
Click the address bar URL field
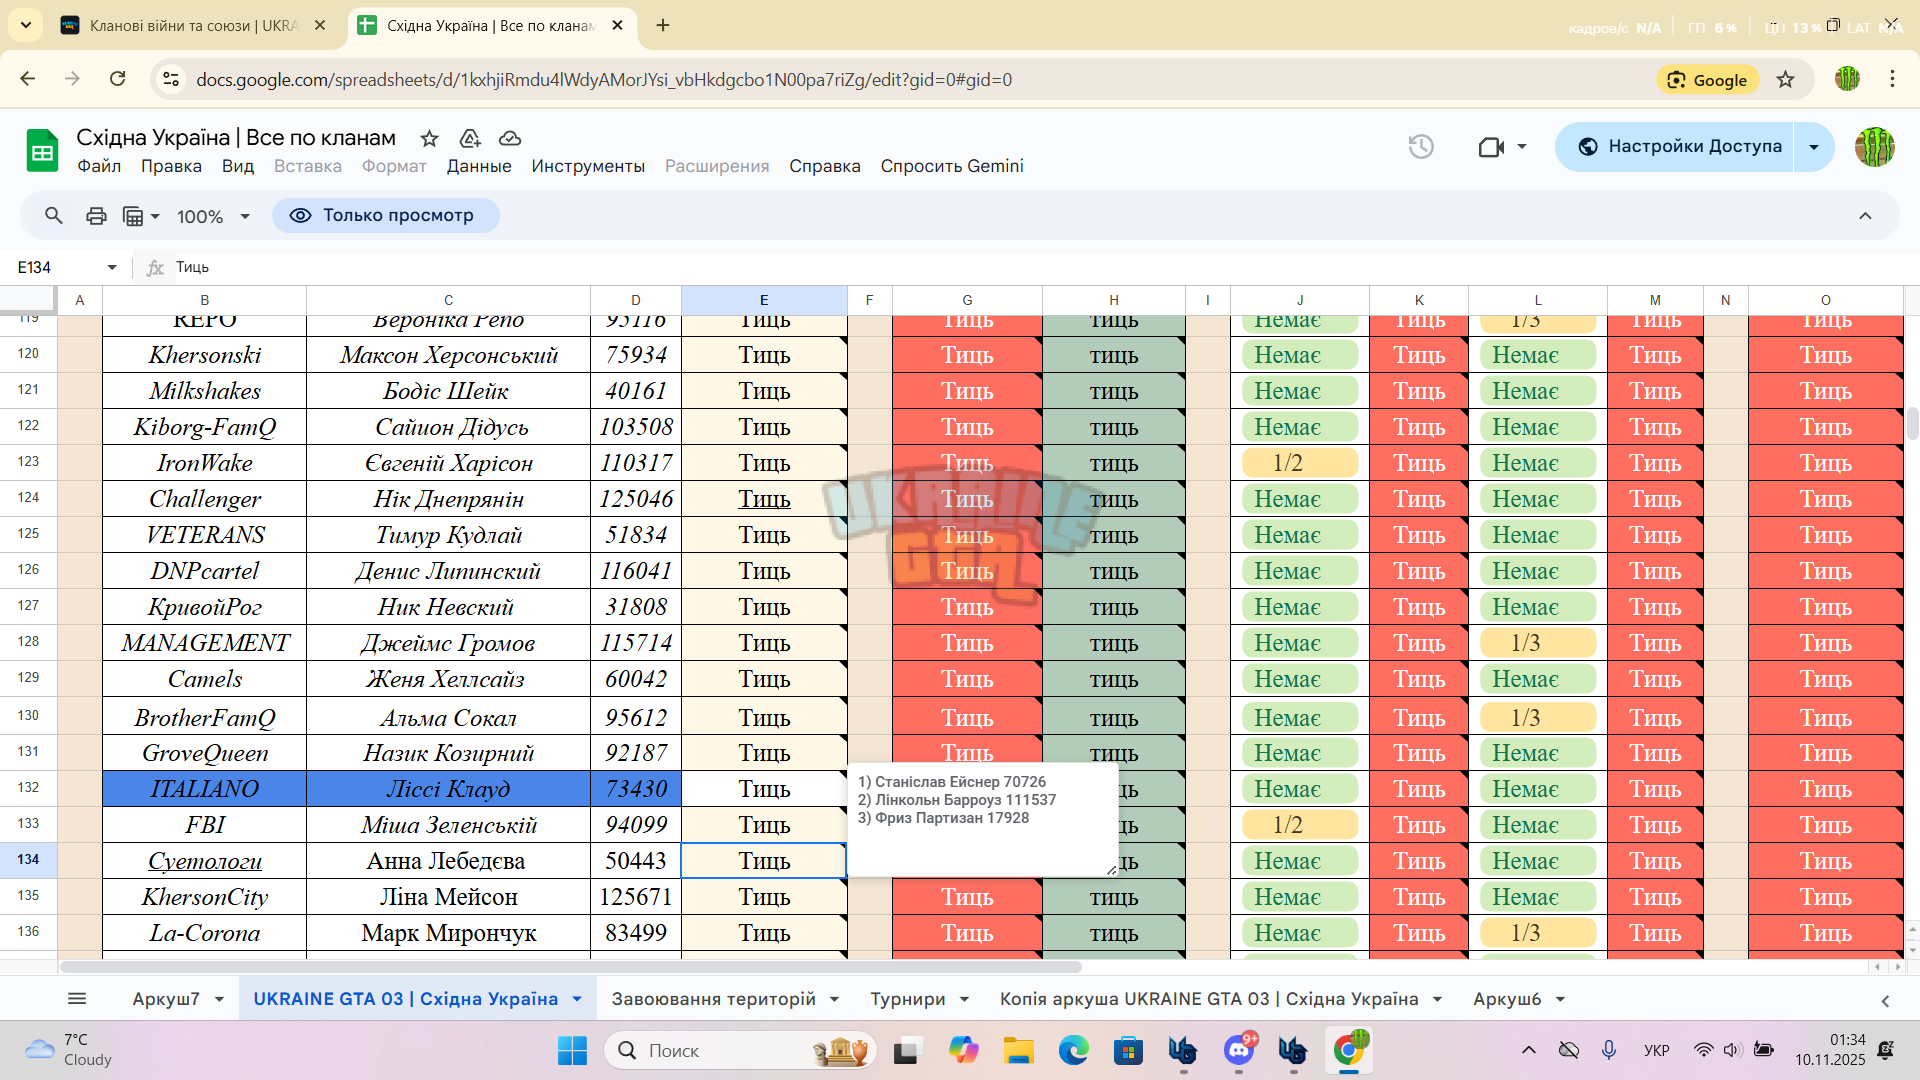(x=900, y=79)
